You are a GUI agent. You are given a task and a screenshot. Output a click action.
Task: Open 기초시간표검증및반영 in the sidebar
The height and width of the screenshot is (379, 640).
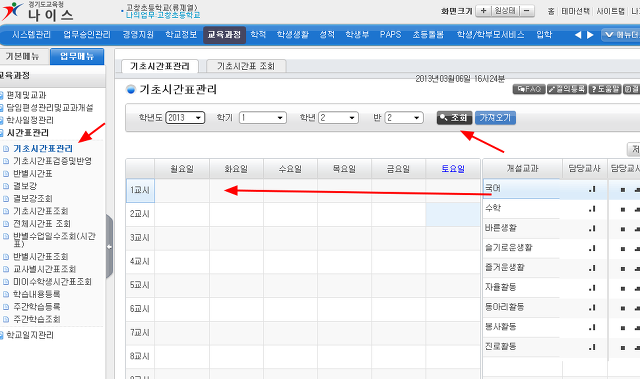(x=53, y=161)
